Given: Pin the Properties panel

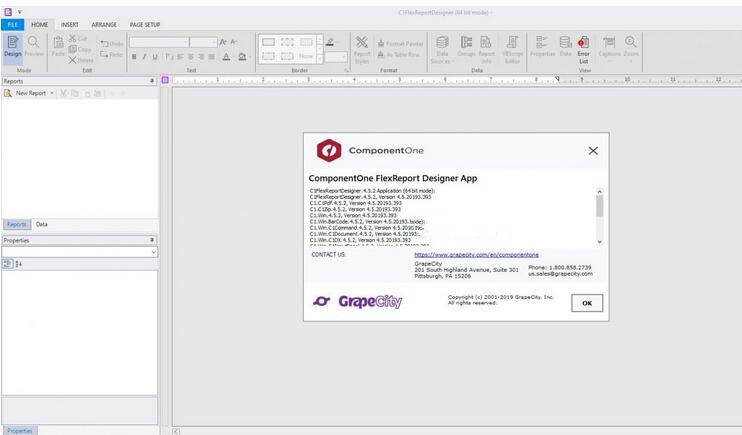Looking at the screenshot, I should (152, 240).
